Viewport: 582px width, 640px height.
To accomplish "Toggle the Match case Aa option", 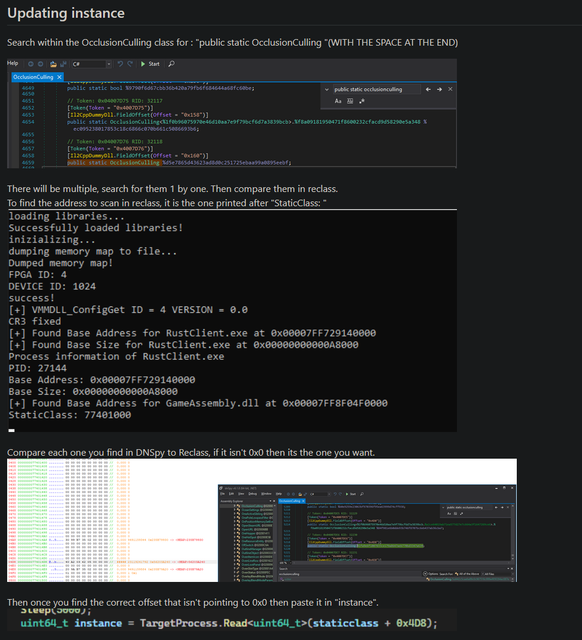I will point(338,101).
